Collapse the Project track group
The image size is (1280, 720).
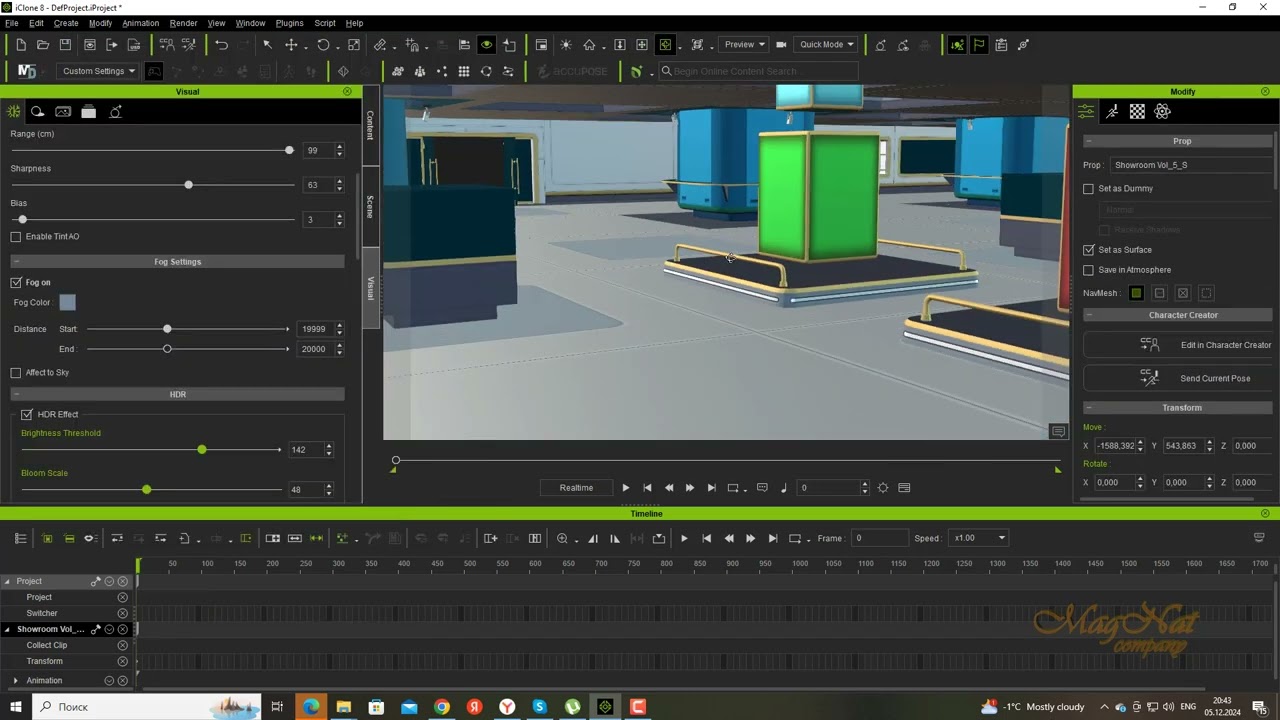click(7, 581)
